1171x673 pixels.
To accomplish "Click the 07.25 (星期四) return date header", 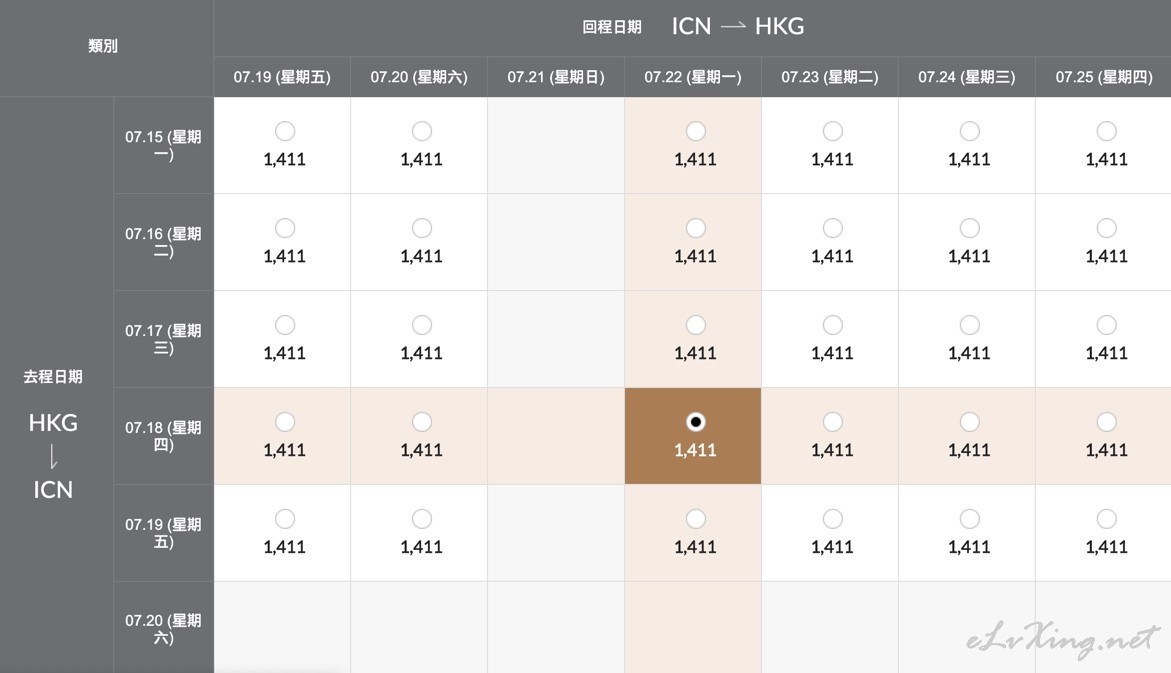I will pos(1104,77).
